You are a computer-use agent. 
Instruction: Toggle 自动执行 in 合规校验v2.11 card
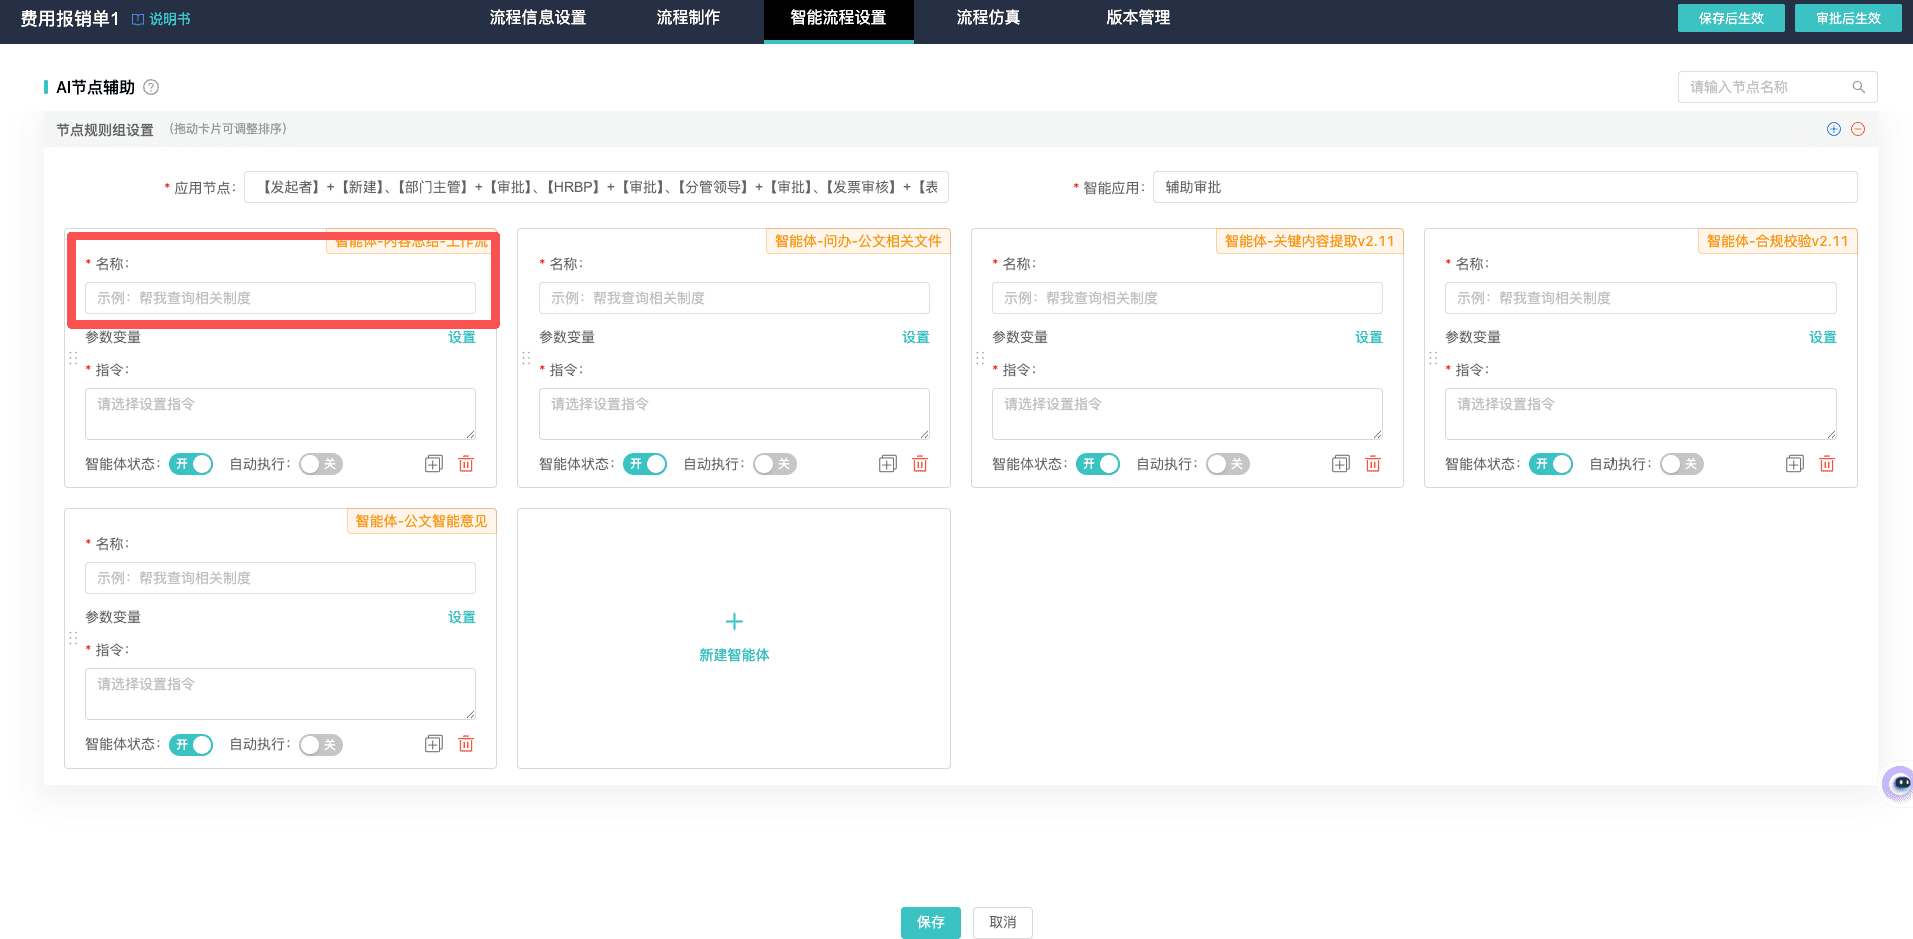pos(1682,464)
